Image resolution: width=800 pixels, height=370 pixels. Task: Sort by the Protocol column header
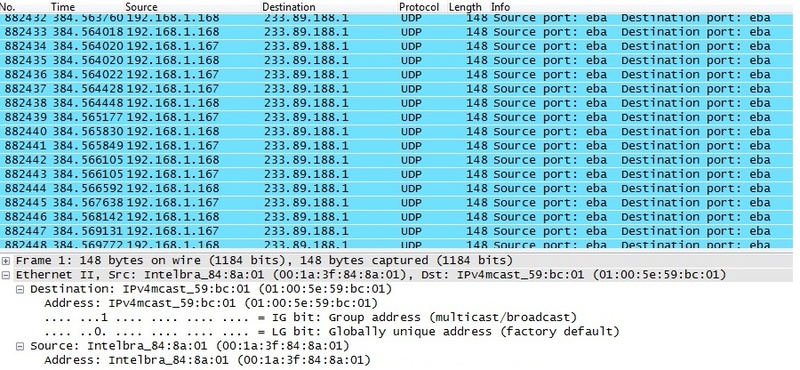pyautogui.click(x=419, y=7)
